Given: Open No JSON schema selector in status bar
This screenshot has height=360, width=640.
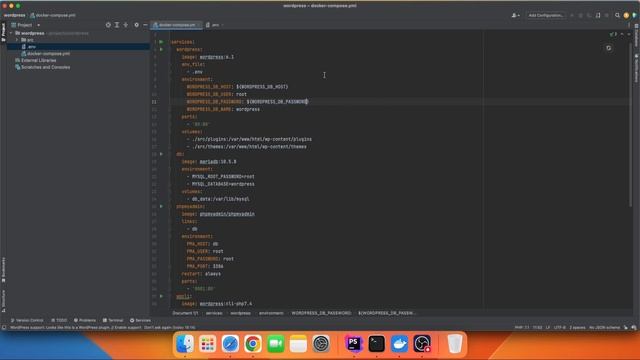Looking at the screenshot, I should pyautogui.click(x=604, y=327).
